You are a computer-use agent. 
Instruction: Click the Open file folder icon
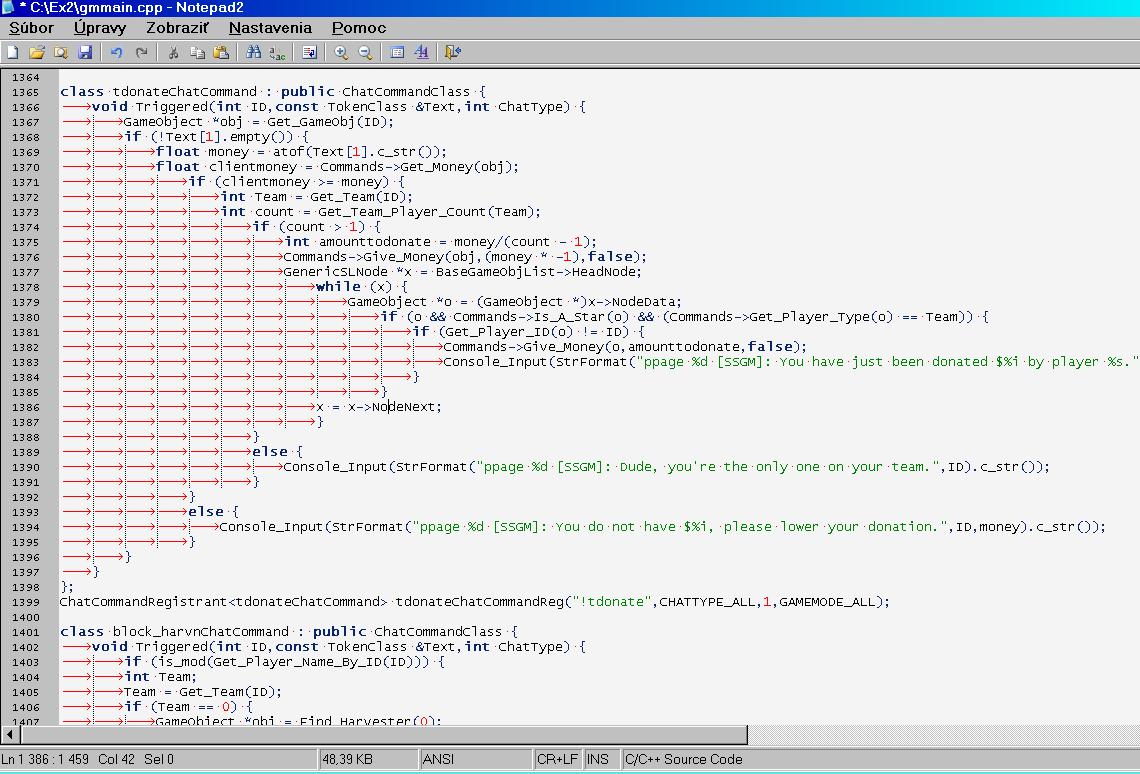37,52
